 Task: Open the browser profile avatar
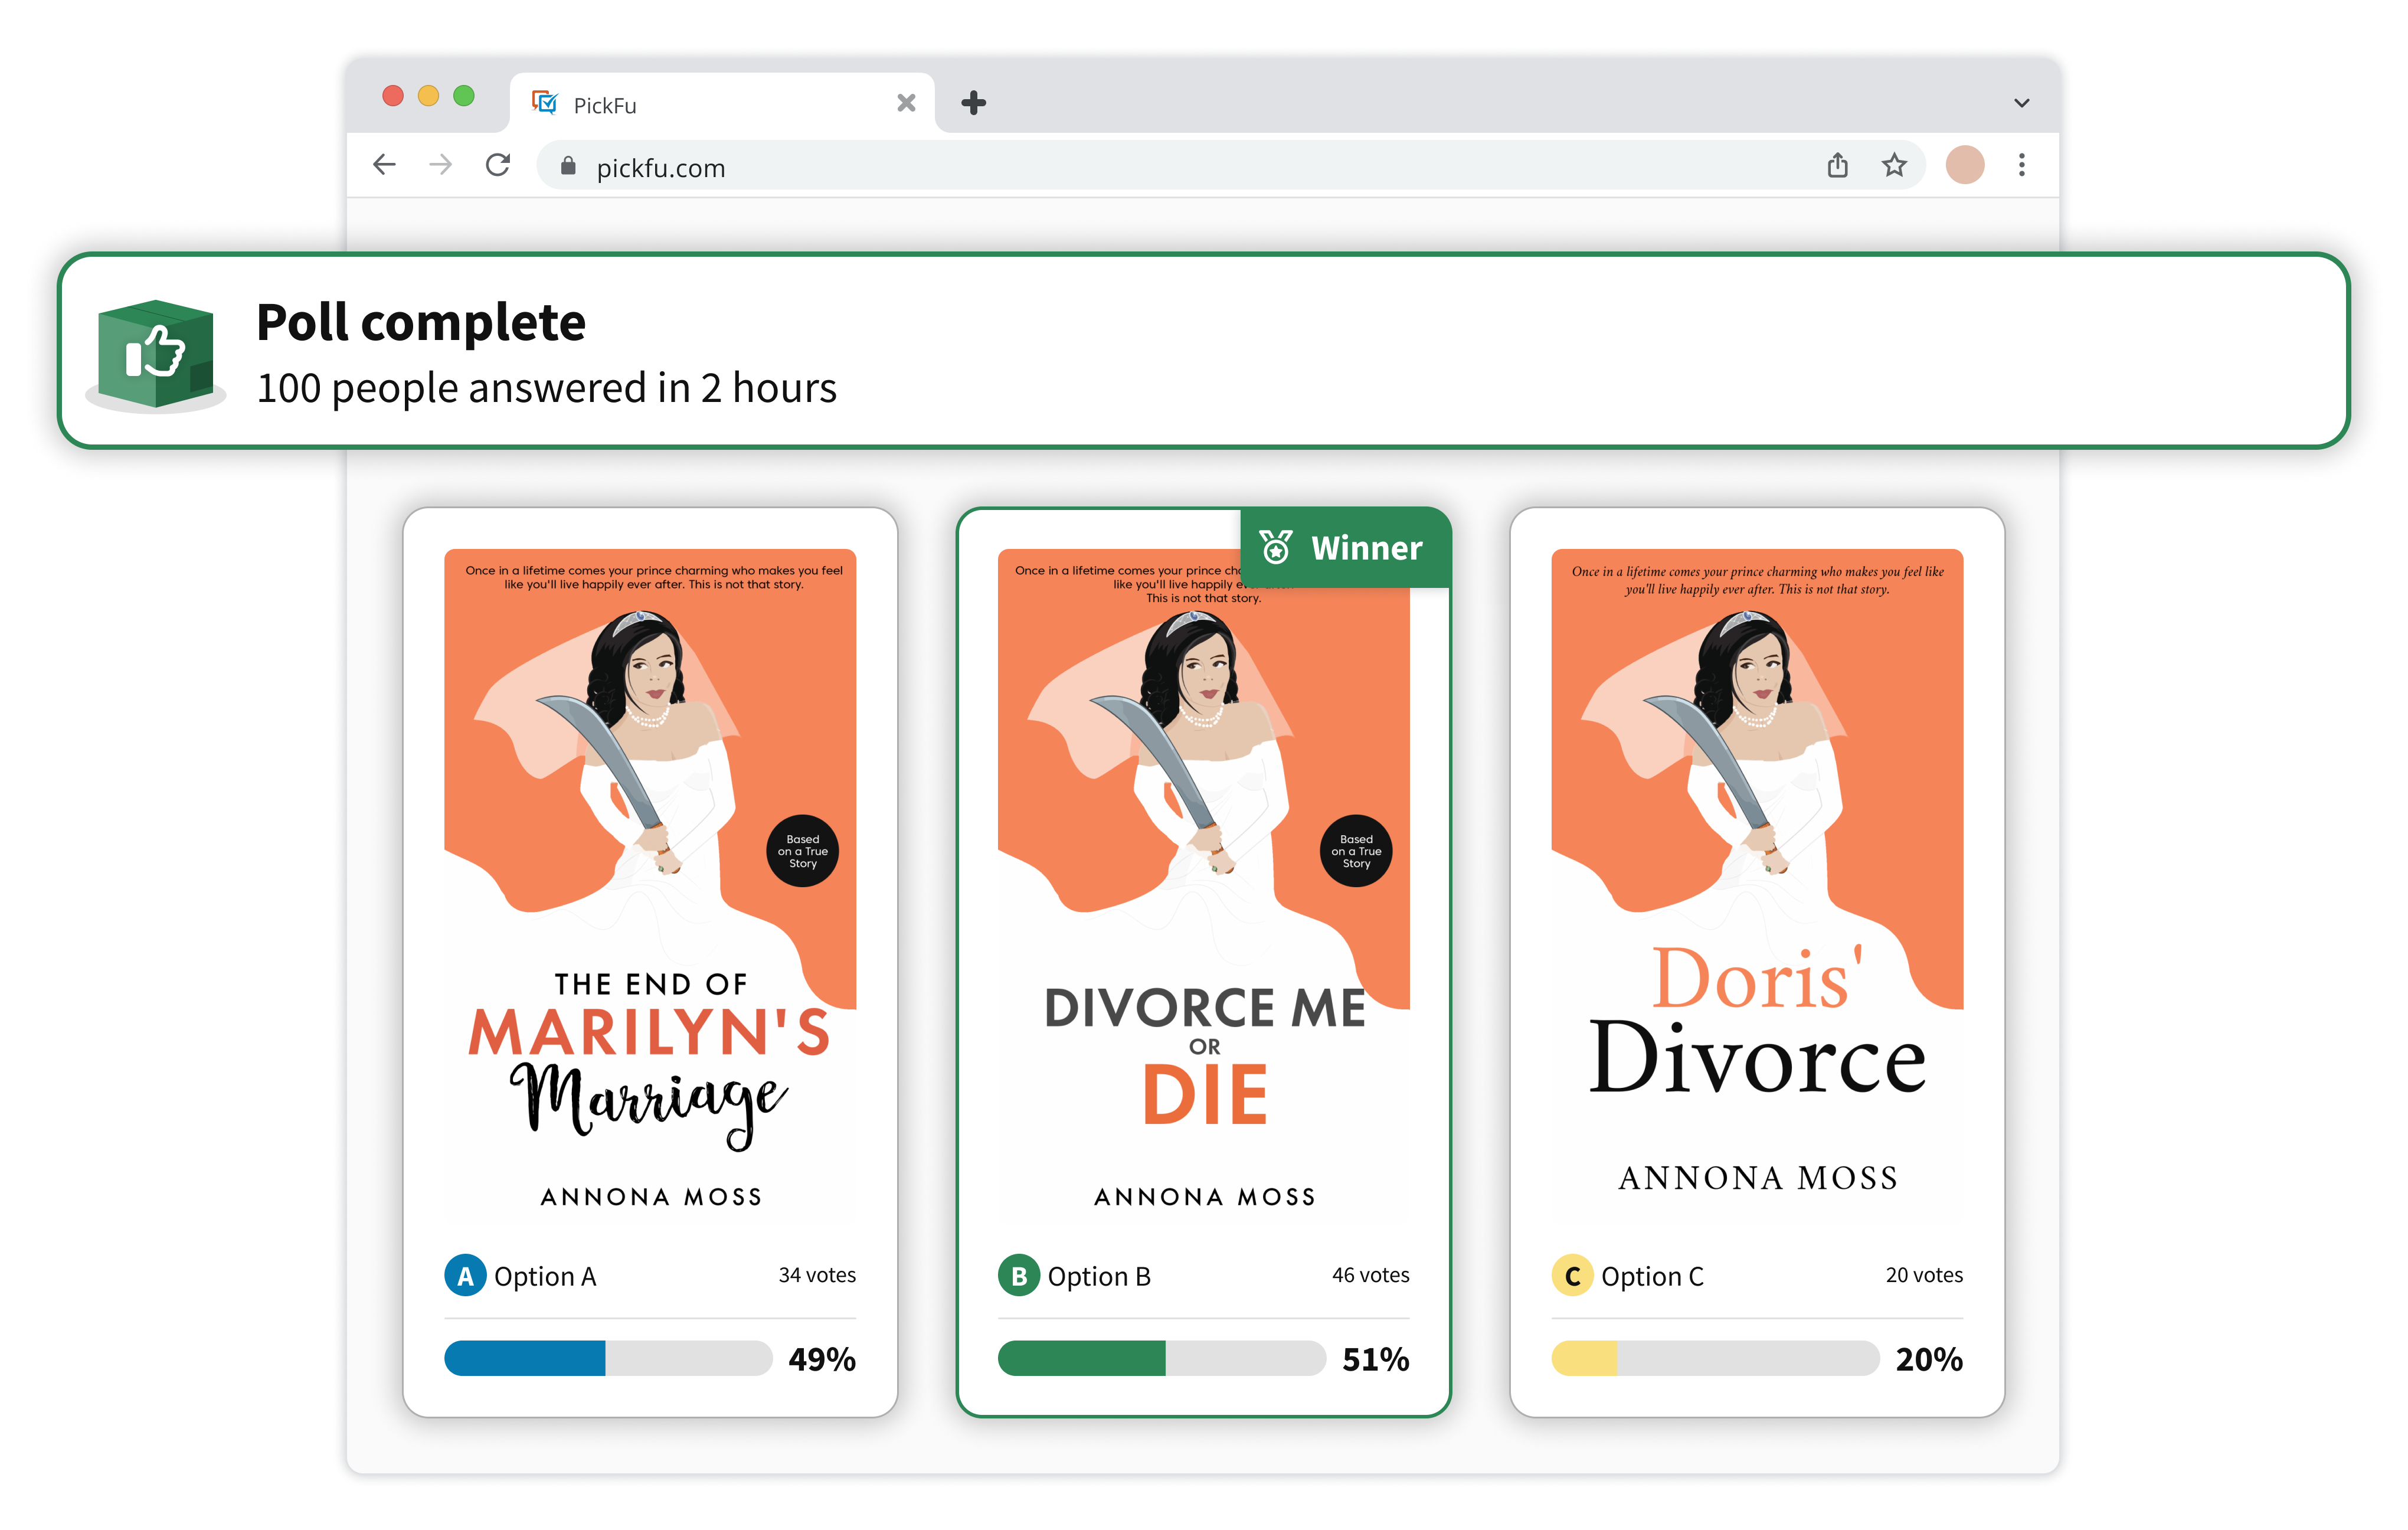1964,165
